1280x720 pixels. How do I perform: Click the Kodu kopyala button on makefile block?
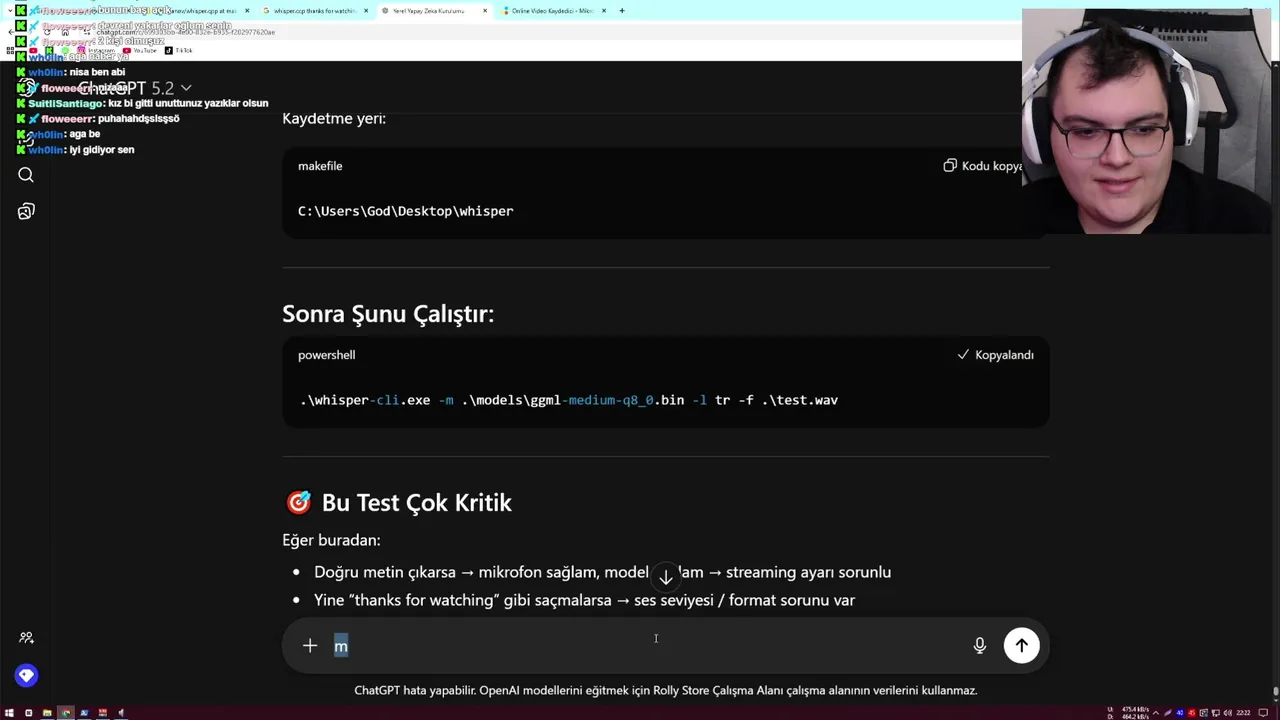tap(982, 166)
